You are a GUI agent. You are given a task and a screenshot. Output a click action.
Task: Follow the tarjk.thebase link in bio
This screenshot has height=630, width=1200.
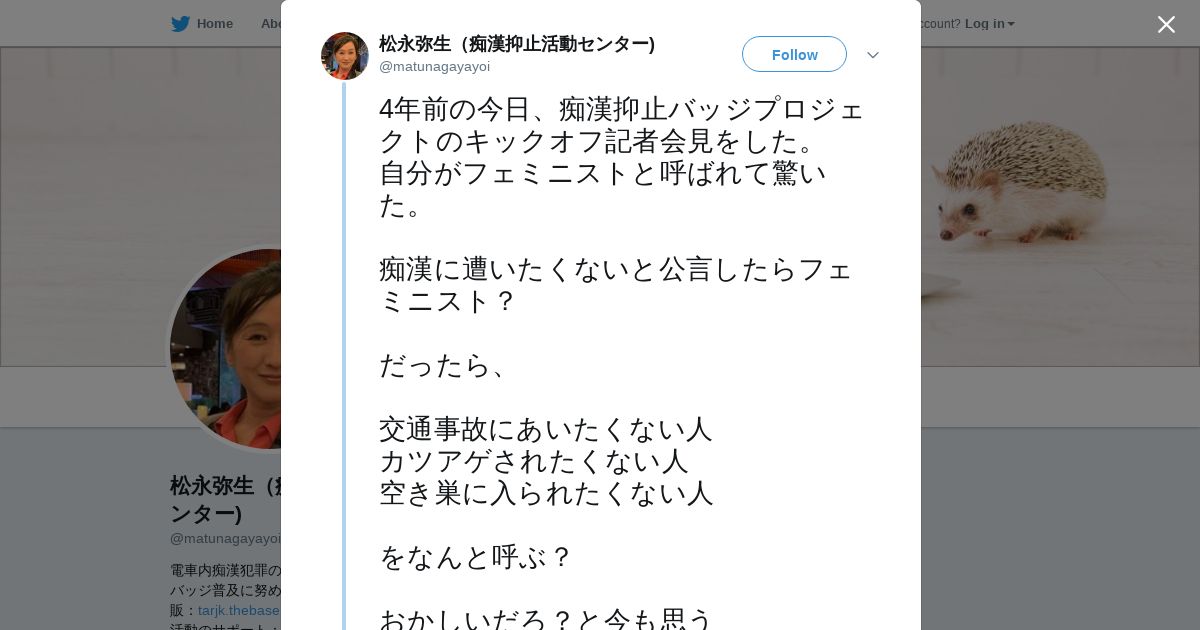click(239, 610)
